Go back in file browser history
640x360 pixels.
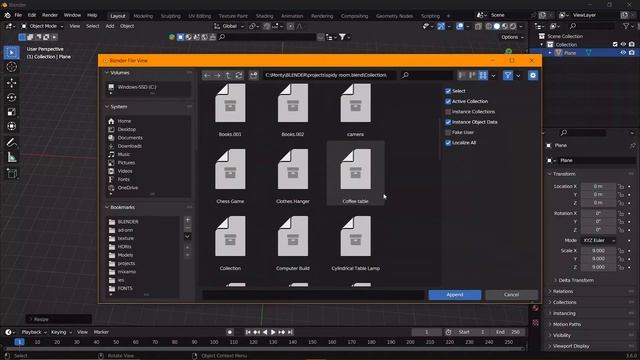(207, 76)
